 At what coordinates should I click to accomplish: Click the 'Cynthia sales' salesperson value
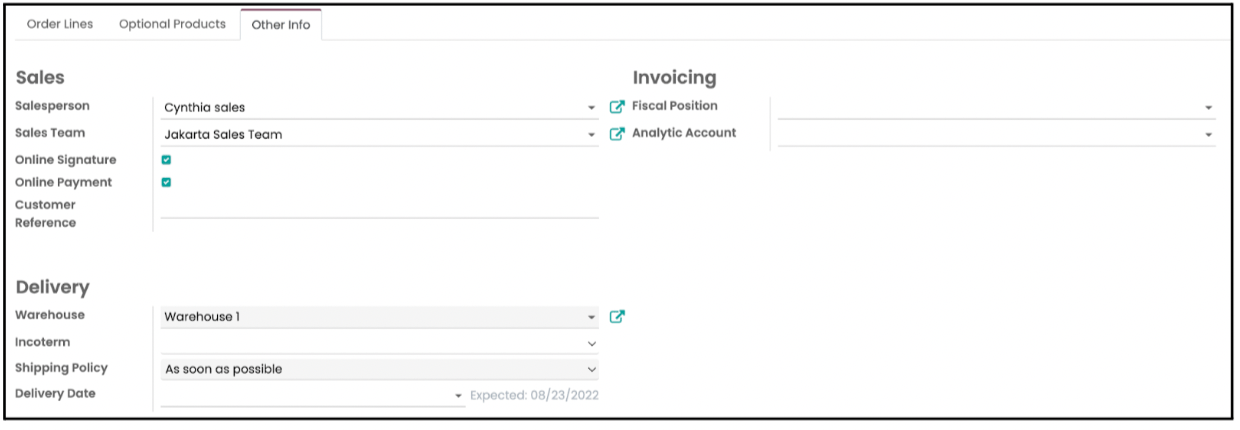pos(205,108)
